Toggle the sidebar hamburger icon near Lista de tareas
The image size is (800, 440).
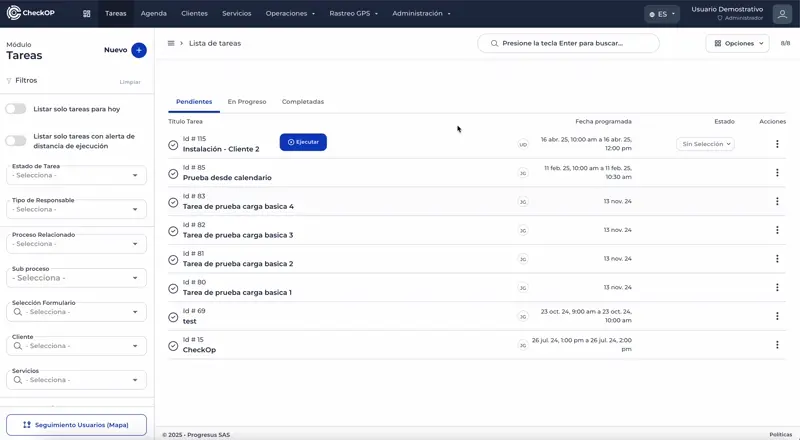[x=171, y=43]
